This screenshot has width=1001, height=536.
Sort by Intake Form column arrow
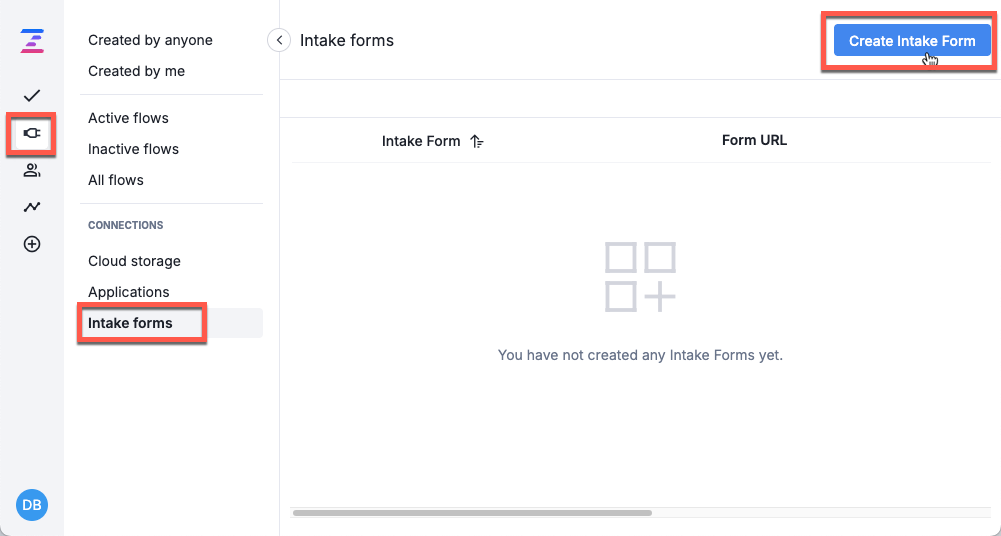pyautogui.click(x=477, y=142)
